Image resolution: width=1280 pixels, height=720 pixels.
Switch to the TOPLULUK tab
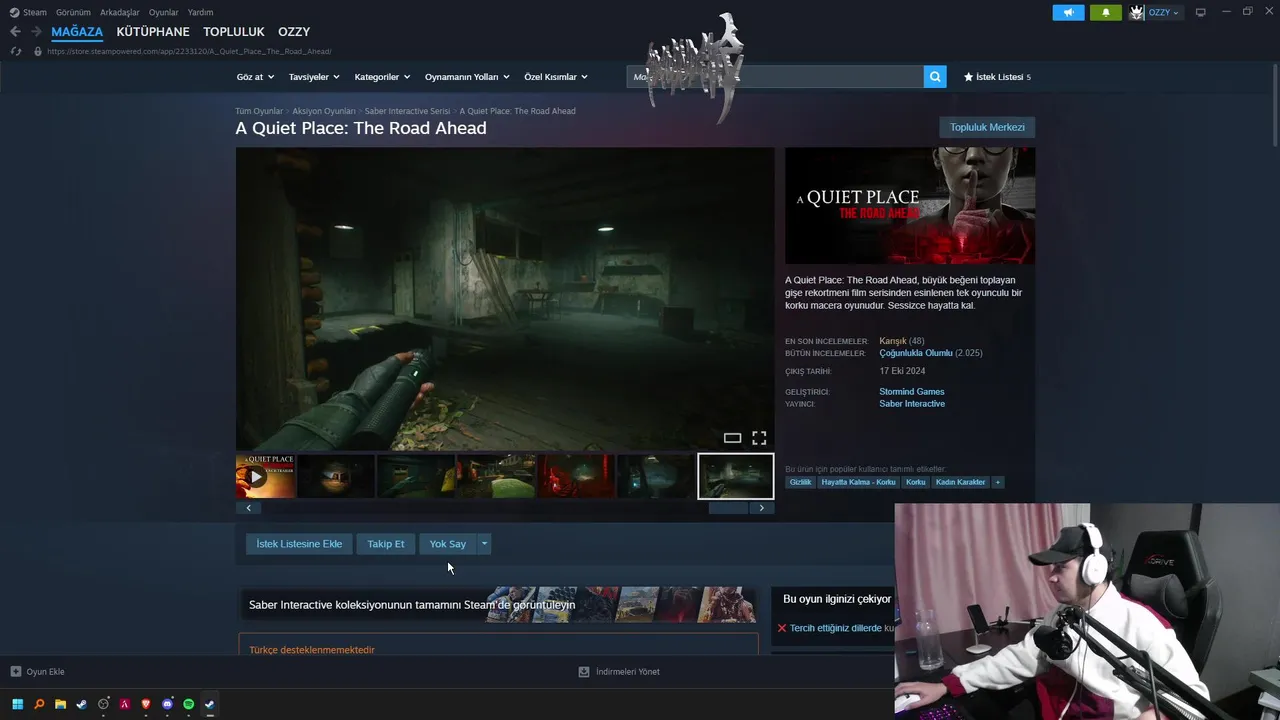[234, 32]
